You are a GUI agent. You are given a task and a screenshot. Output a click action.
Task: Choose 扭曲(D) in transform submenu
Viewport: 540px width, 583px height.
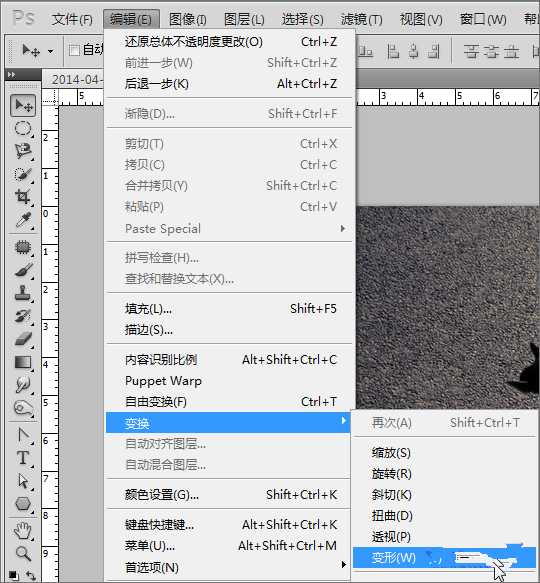[x=444, y=516]
